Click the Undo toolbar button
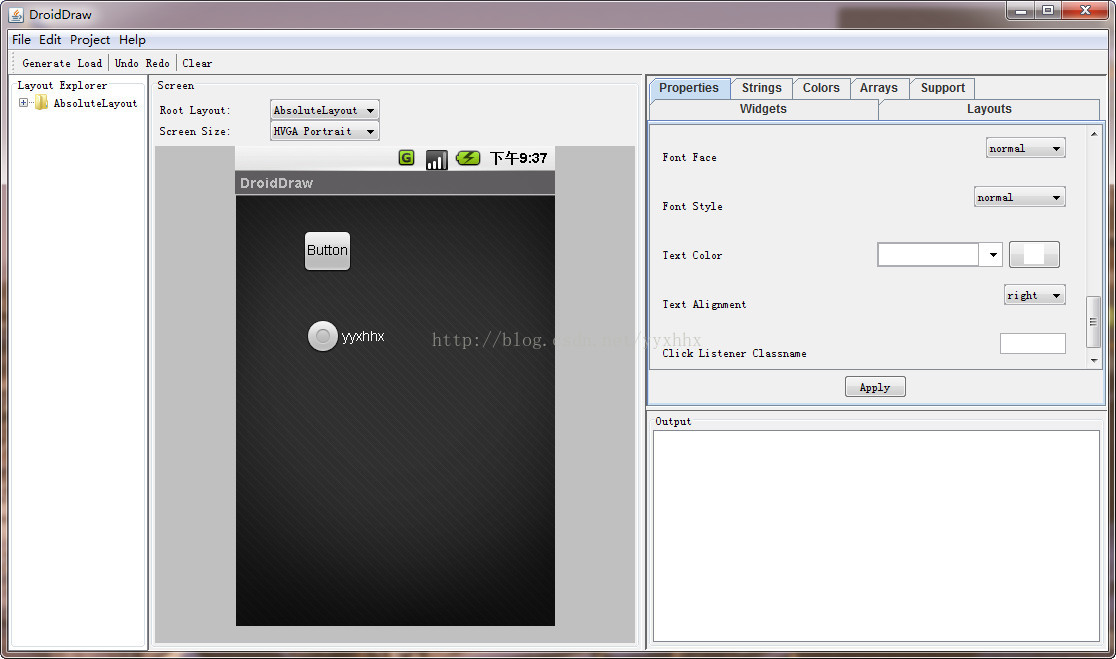Viewport: 1116px width, 659px height. pyautogui.click(x=127, y=63)
